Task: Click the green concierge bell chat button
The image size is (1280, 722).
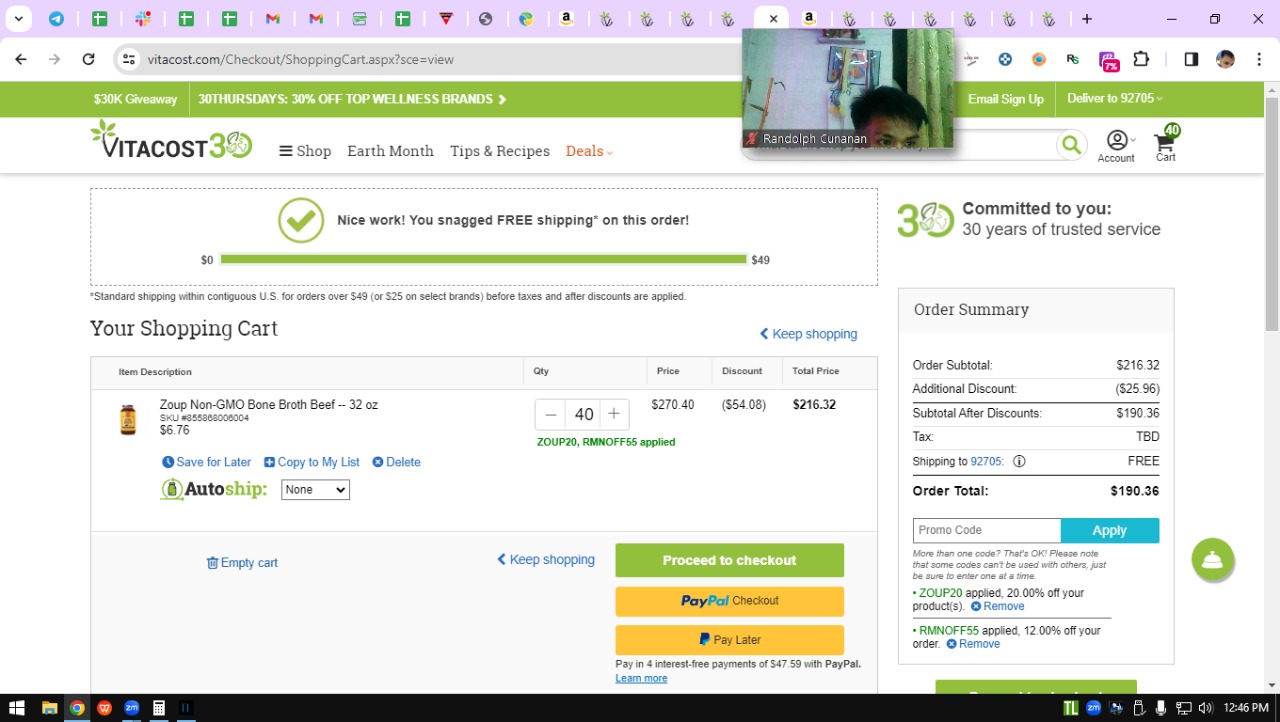Action: pyautogui.click(x=1213, y=560)
